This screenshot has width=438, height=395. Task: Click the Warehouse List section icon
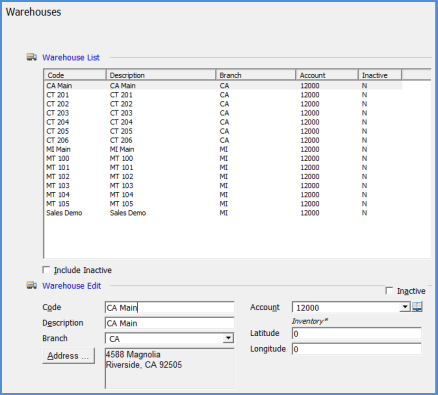coord(32,57)
